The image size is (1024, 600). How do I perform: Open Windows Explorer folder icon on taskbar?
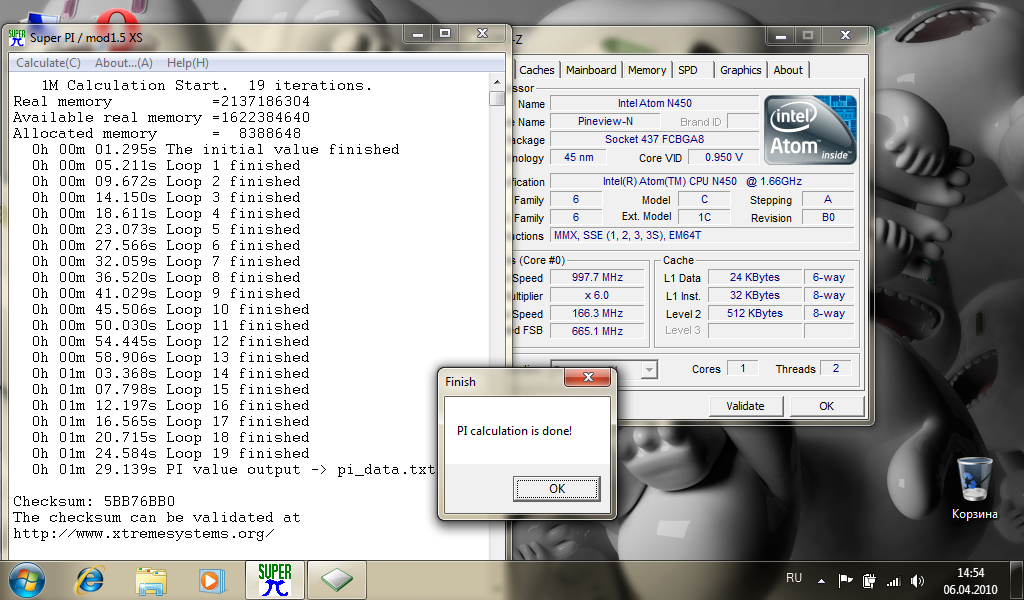click(151, 580)
